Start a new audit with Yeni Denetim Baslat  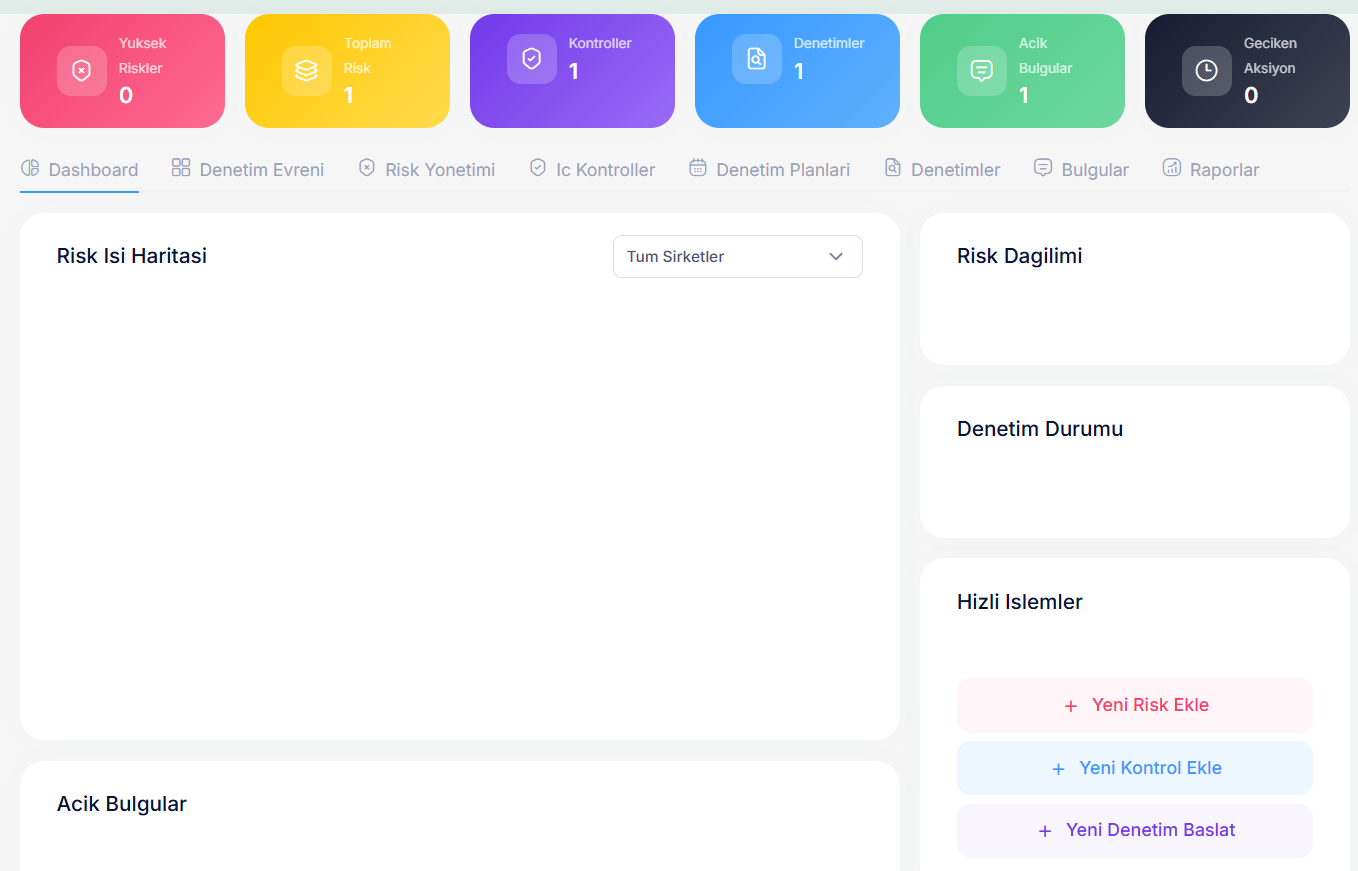1134,830
